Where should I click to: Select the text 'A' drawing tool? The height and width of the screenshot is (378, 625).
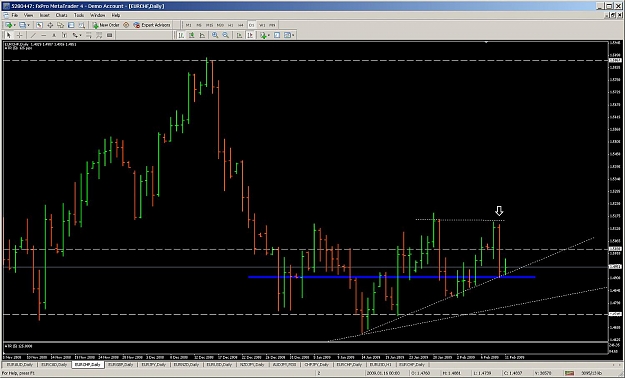[x=54, y=35]
